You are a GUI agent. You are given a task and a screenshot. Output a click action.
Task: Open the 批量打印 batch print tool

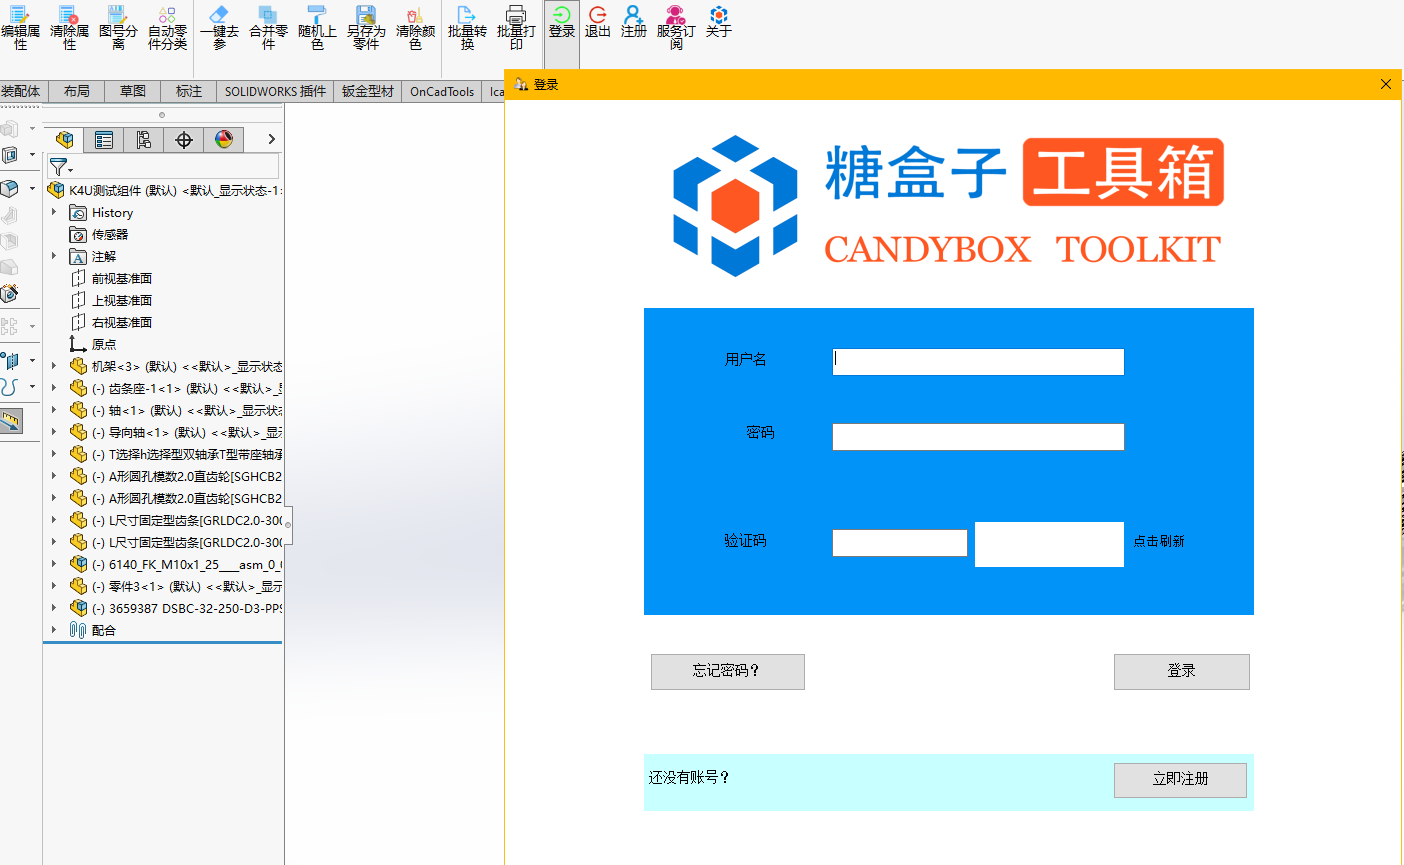click(x=516, y=27)
